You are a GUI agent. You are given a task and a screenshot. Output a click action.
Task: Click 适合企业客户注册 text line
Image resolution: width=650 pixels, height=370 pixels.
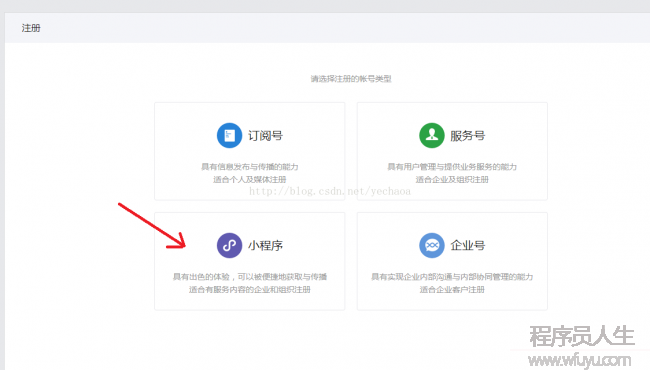pyautogui.click(x=452, y=289)
